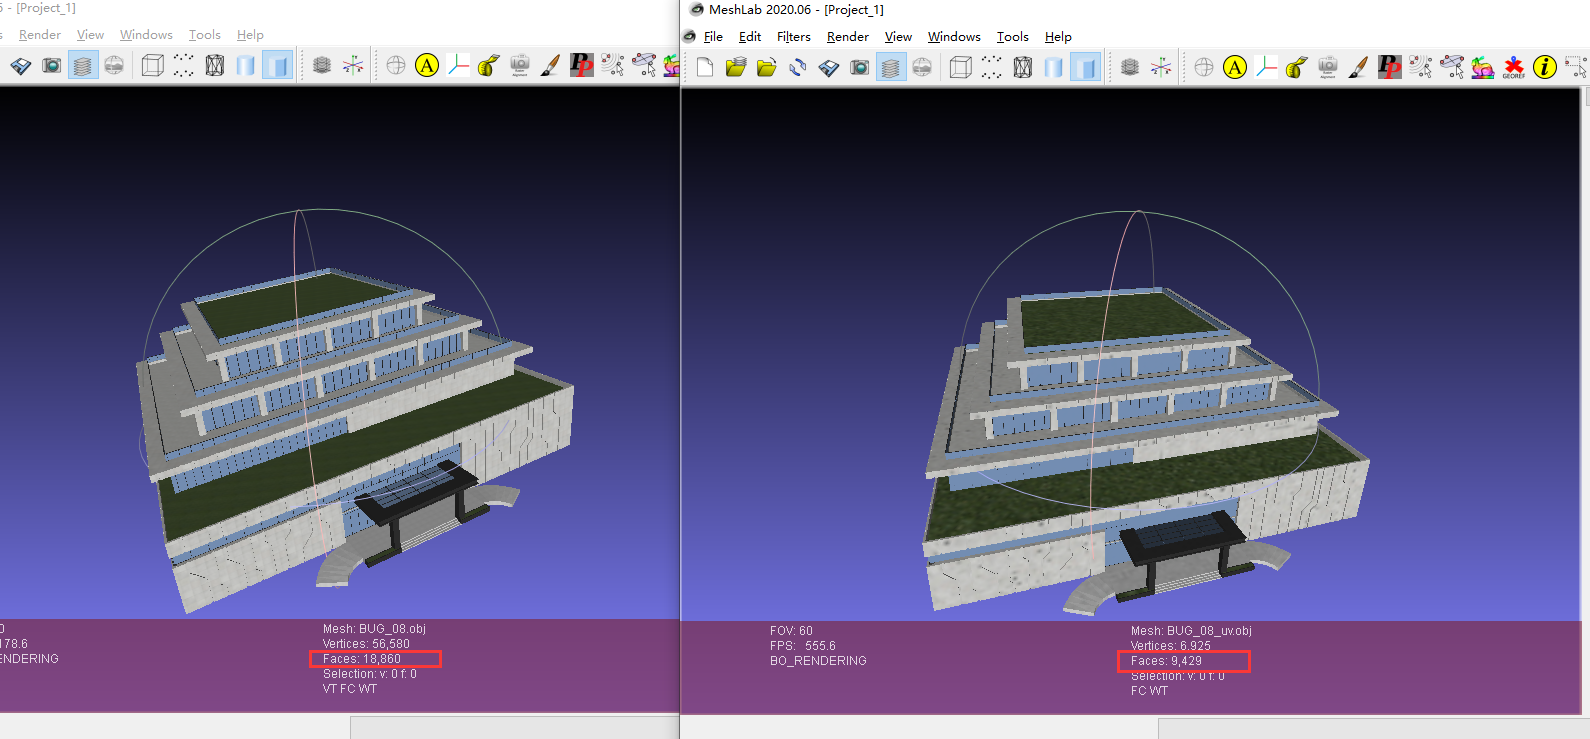Toggle Points rendering in left window

point(184,65)
